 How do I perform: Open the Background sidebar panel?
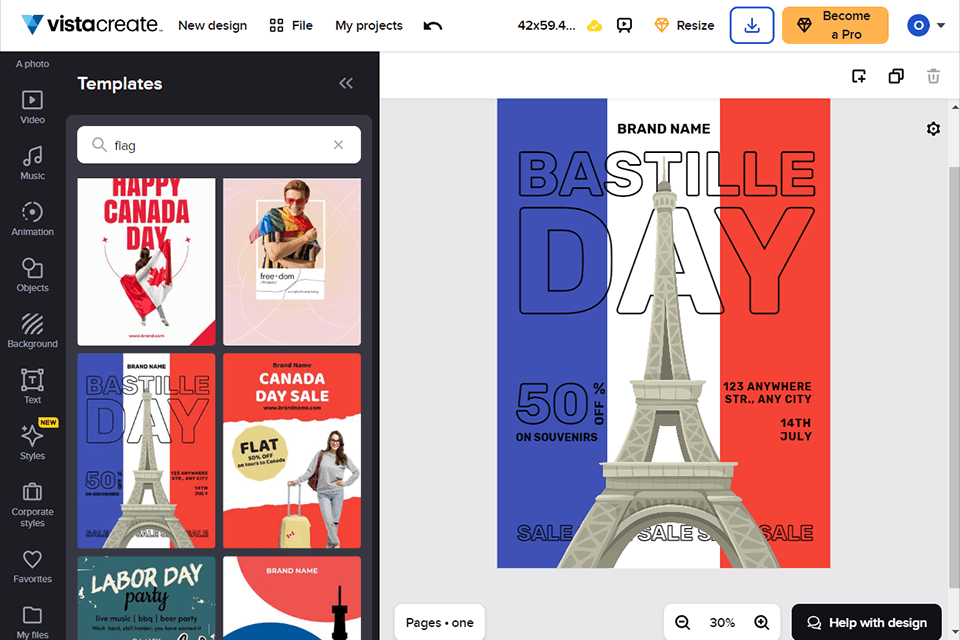click(x=32, y=331)
